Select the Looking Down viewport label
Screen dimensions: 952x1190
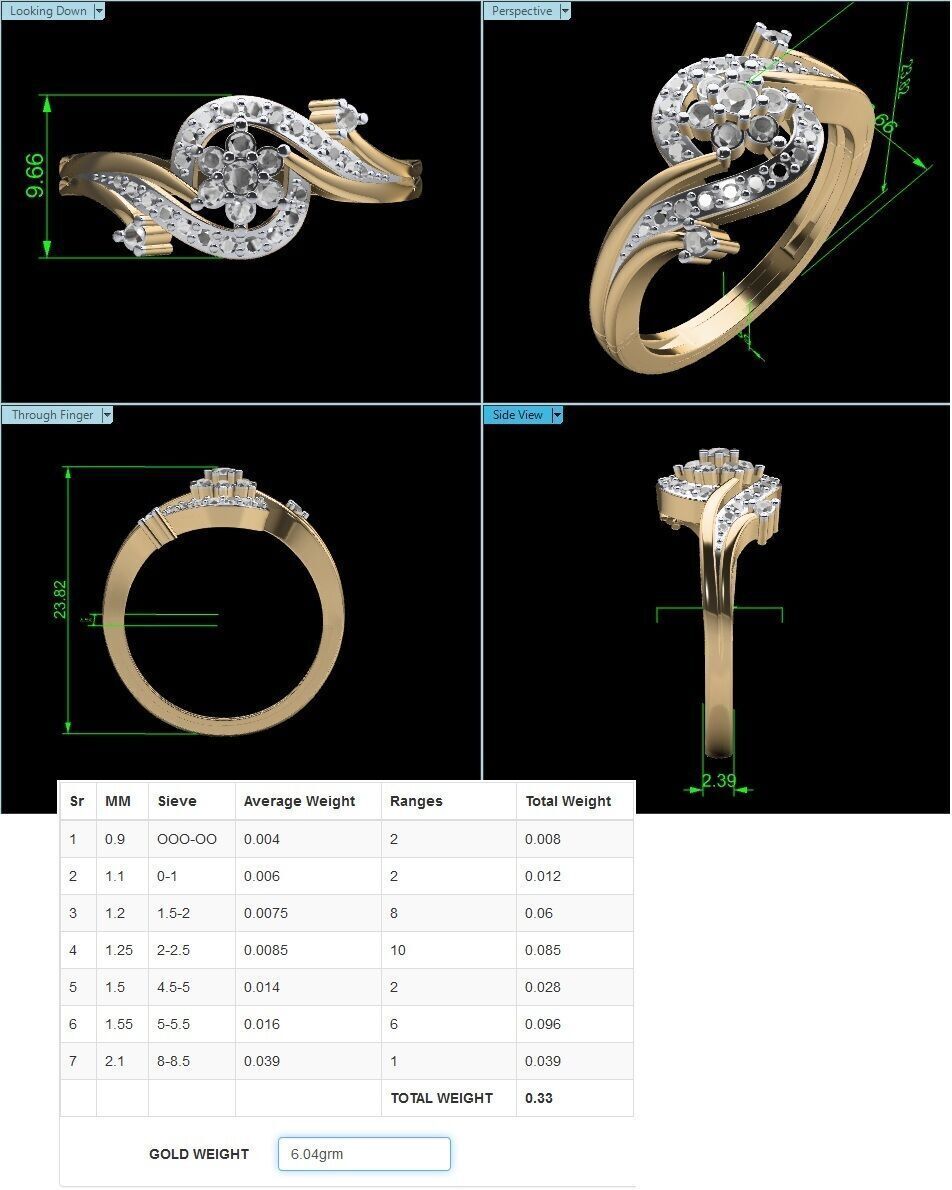tap(48, 11)
